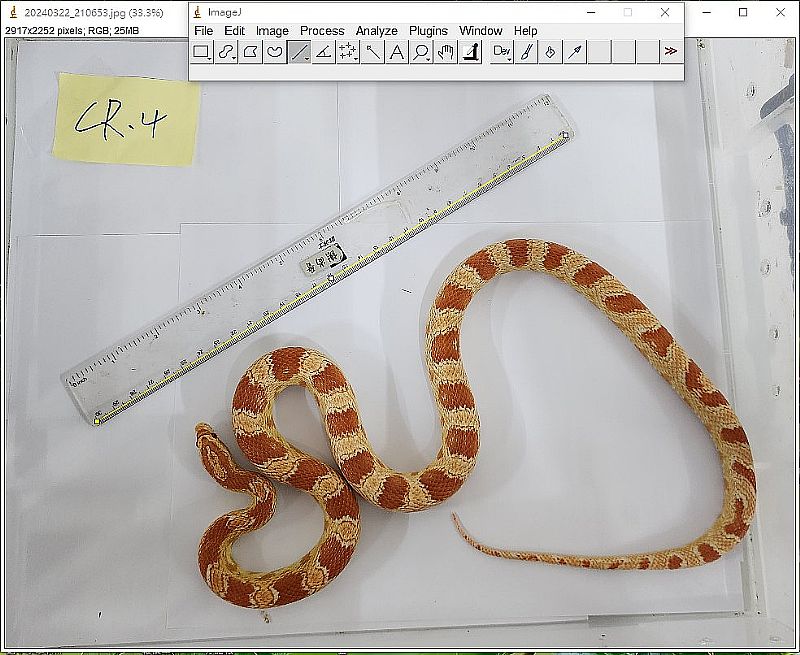Image resolution: width=800 pixels, height=655 pixels.
Task: Select the Hand scrolling tool
Action: 446,52
